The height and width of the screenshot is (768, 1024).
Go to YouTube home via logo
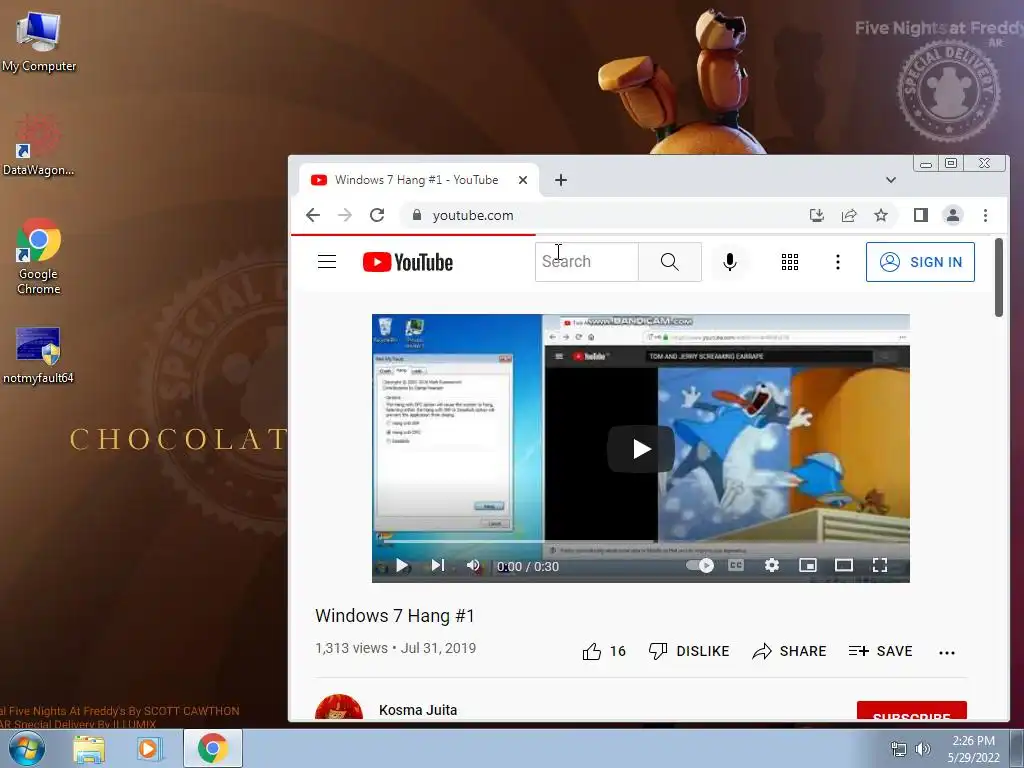408,262
